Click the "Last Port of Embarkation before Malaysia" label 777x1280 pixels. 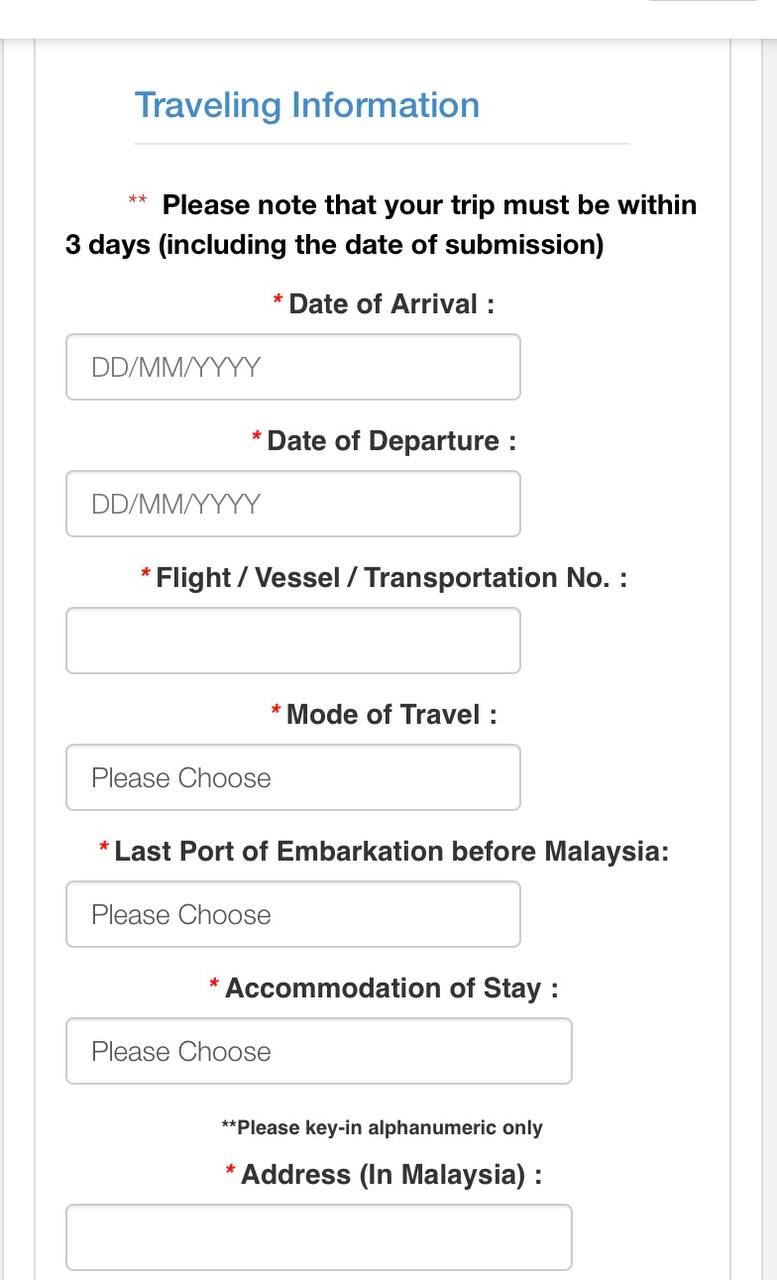point(391,852)
